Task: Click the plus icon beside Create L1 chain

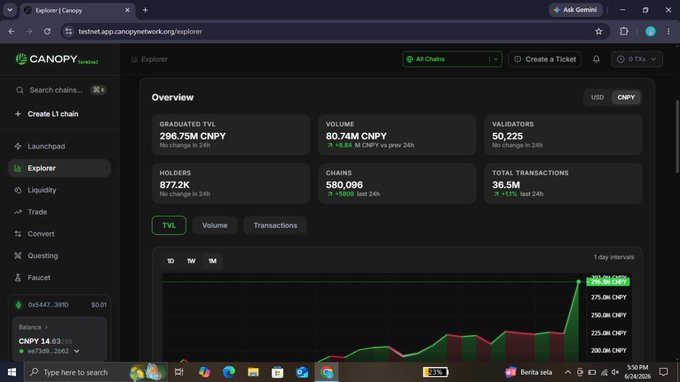Action: [x=18, y=114]
